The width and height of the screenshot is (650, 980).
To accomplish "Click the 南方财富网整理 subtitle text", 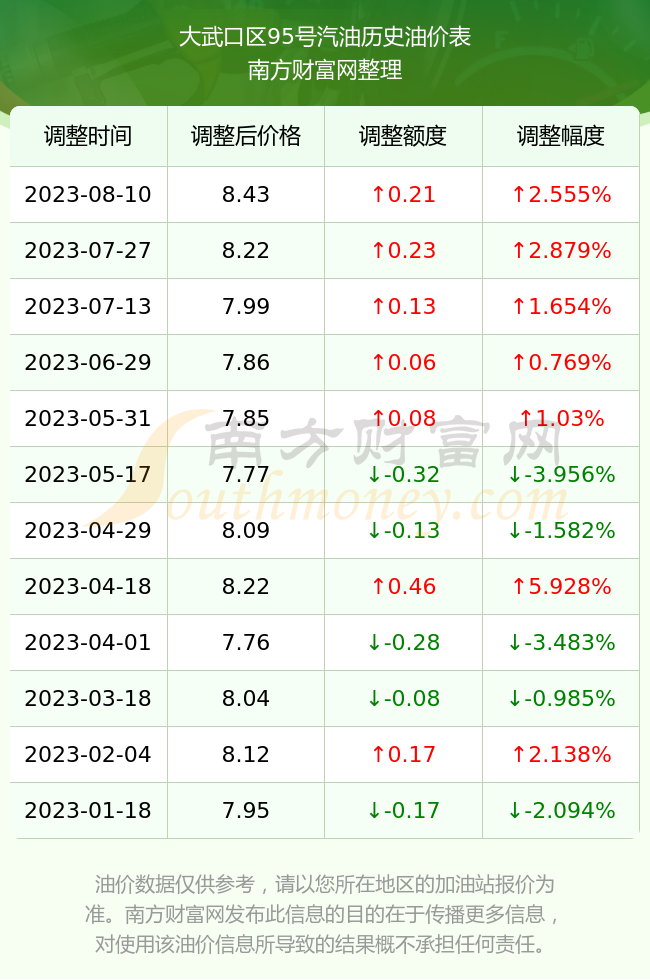I will coord(325,70).
